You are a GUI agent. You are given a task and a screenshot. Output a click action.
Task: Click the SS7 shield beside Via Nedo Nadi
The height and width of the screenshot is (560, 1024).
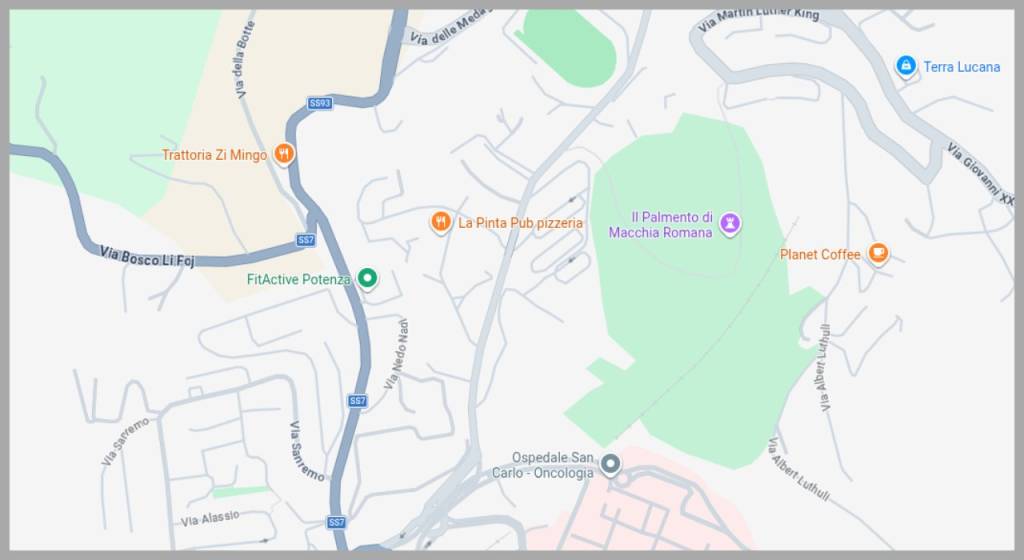(357, 401)
